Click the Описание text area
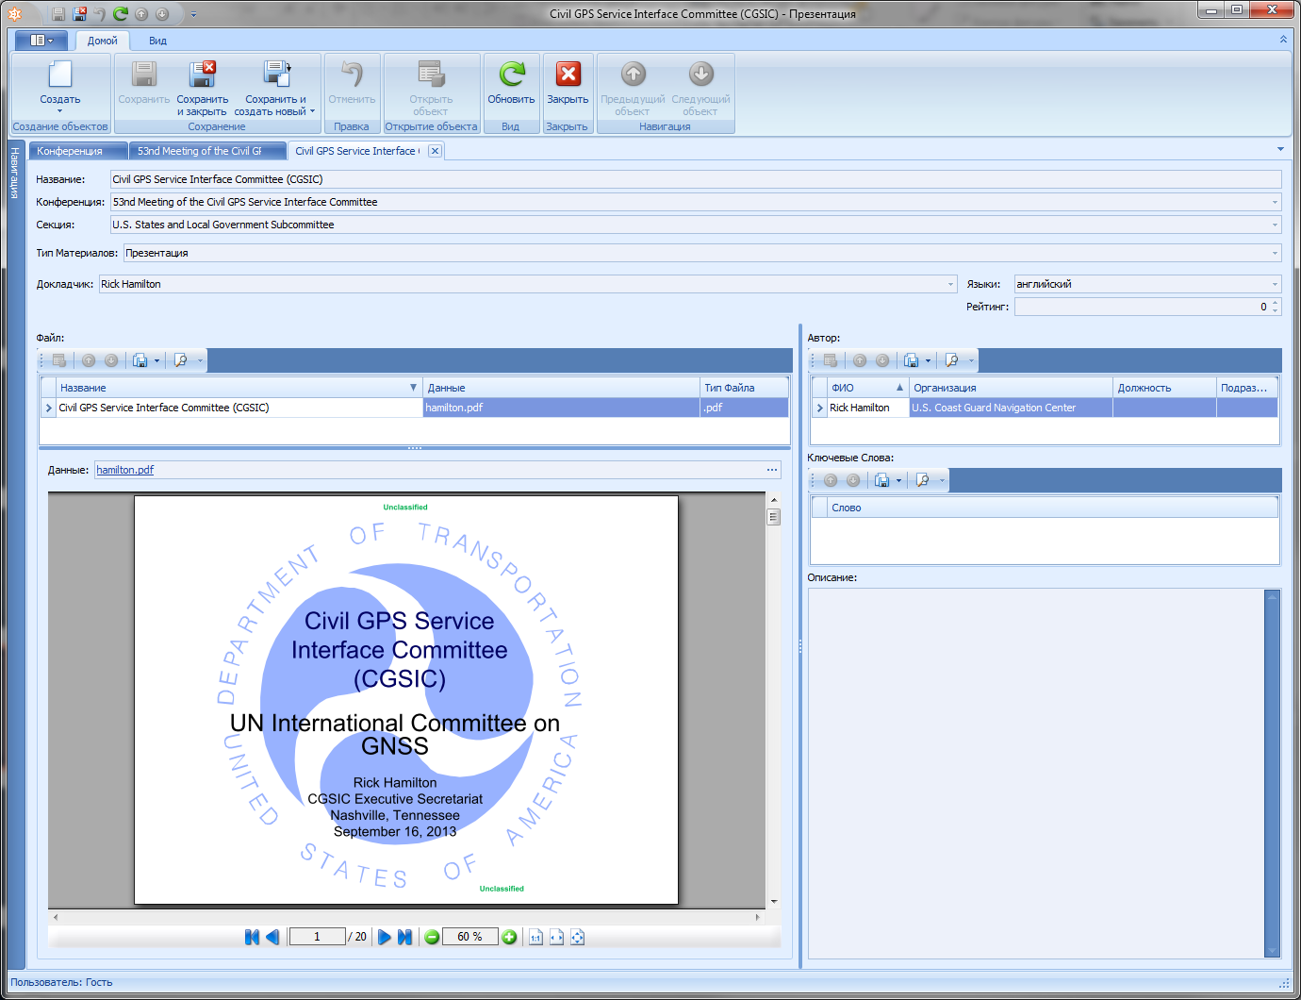This screenshot has height=1000, width=1301. click(x=1036, y=773)
